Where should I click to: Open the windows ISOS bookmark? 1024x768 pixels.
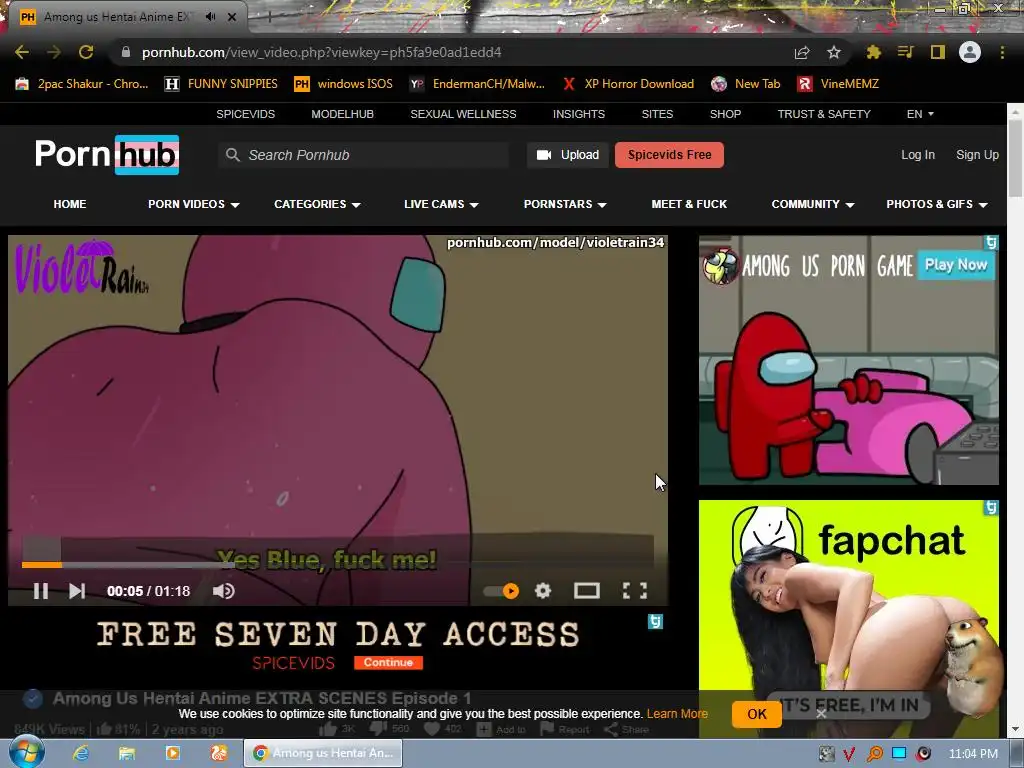point(344,84)
